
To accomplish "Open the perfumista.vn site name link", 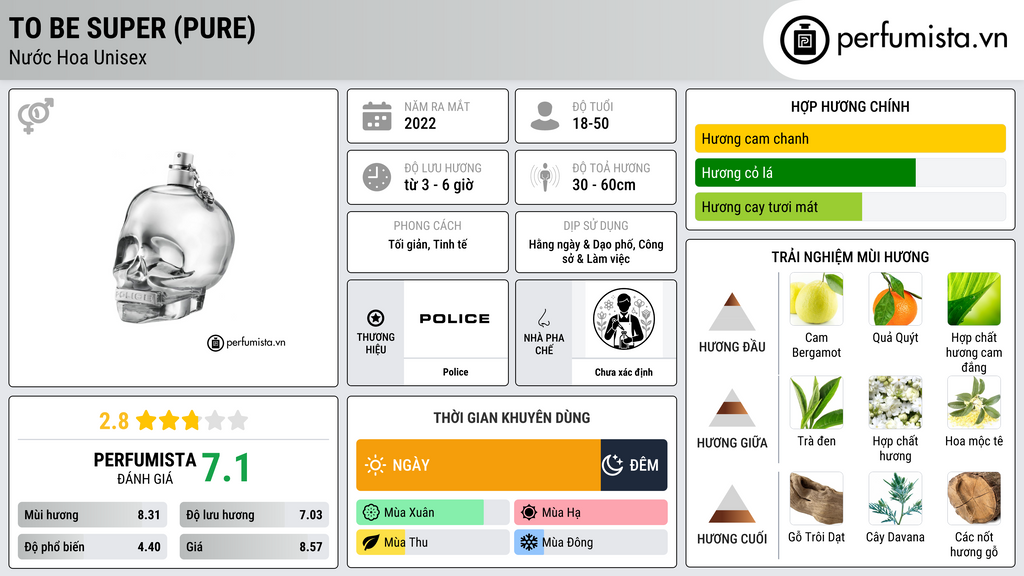I will coord(922,39).
